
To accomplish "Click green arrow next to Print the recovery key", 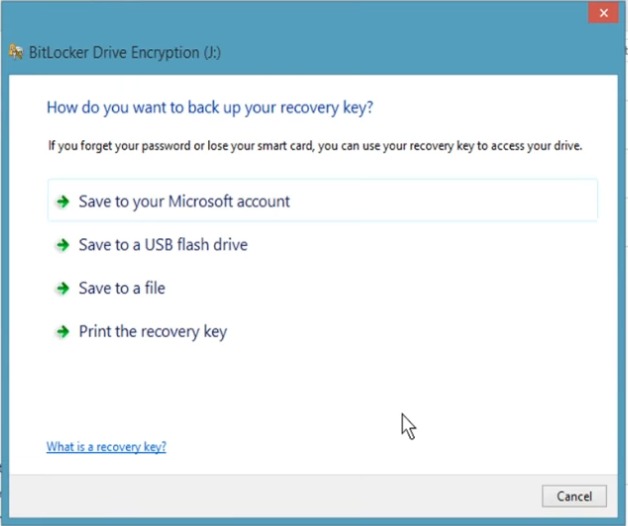I will pyautogui.click(x=63, y=331).
